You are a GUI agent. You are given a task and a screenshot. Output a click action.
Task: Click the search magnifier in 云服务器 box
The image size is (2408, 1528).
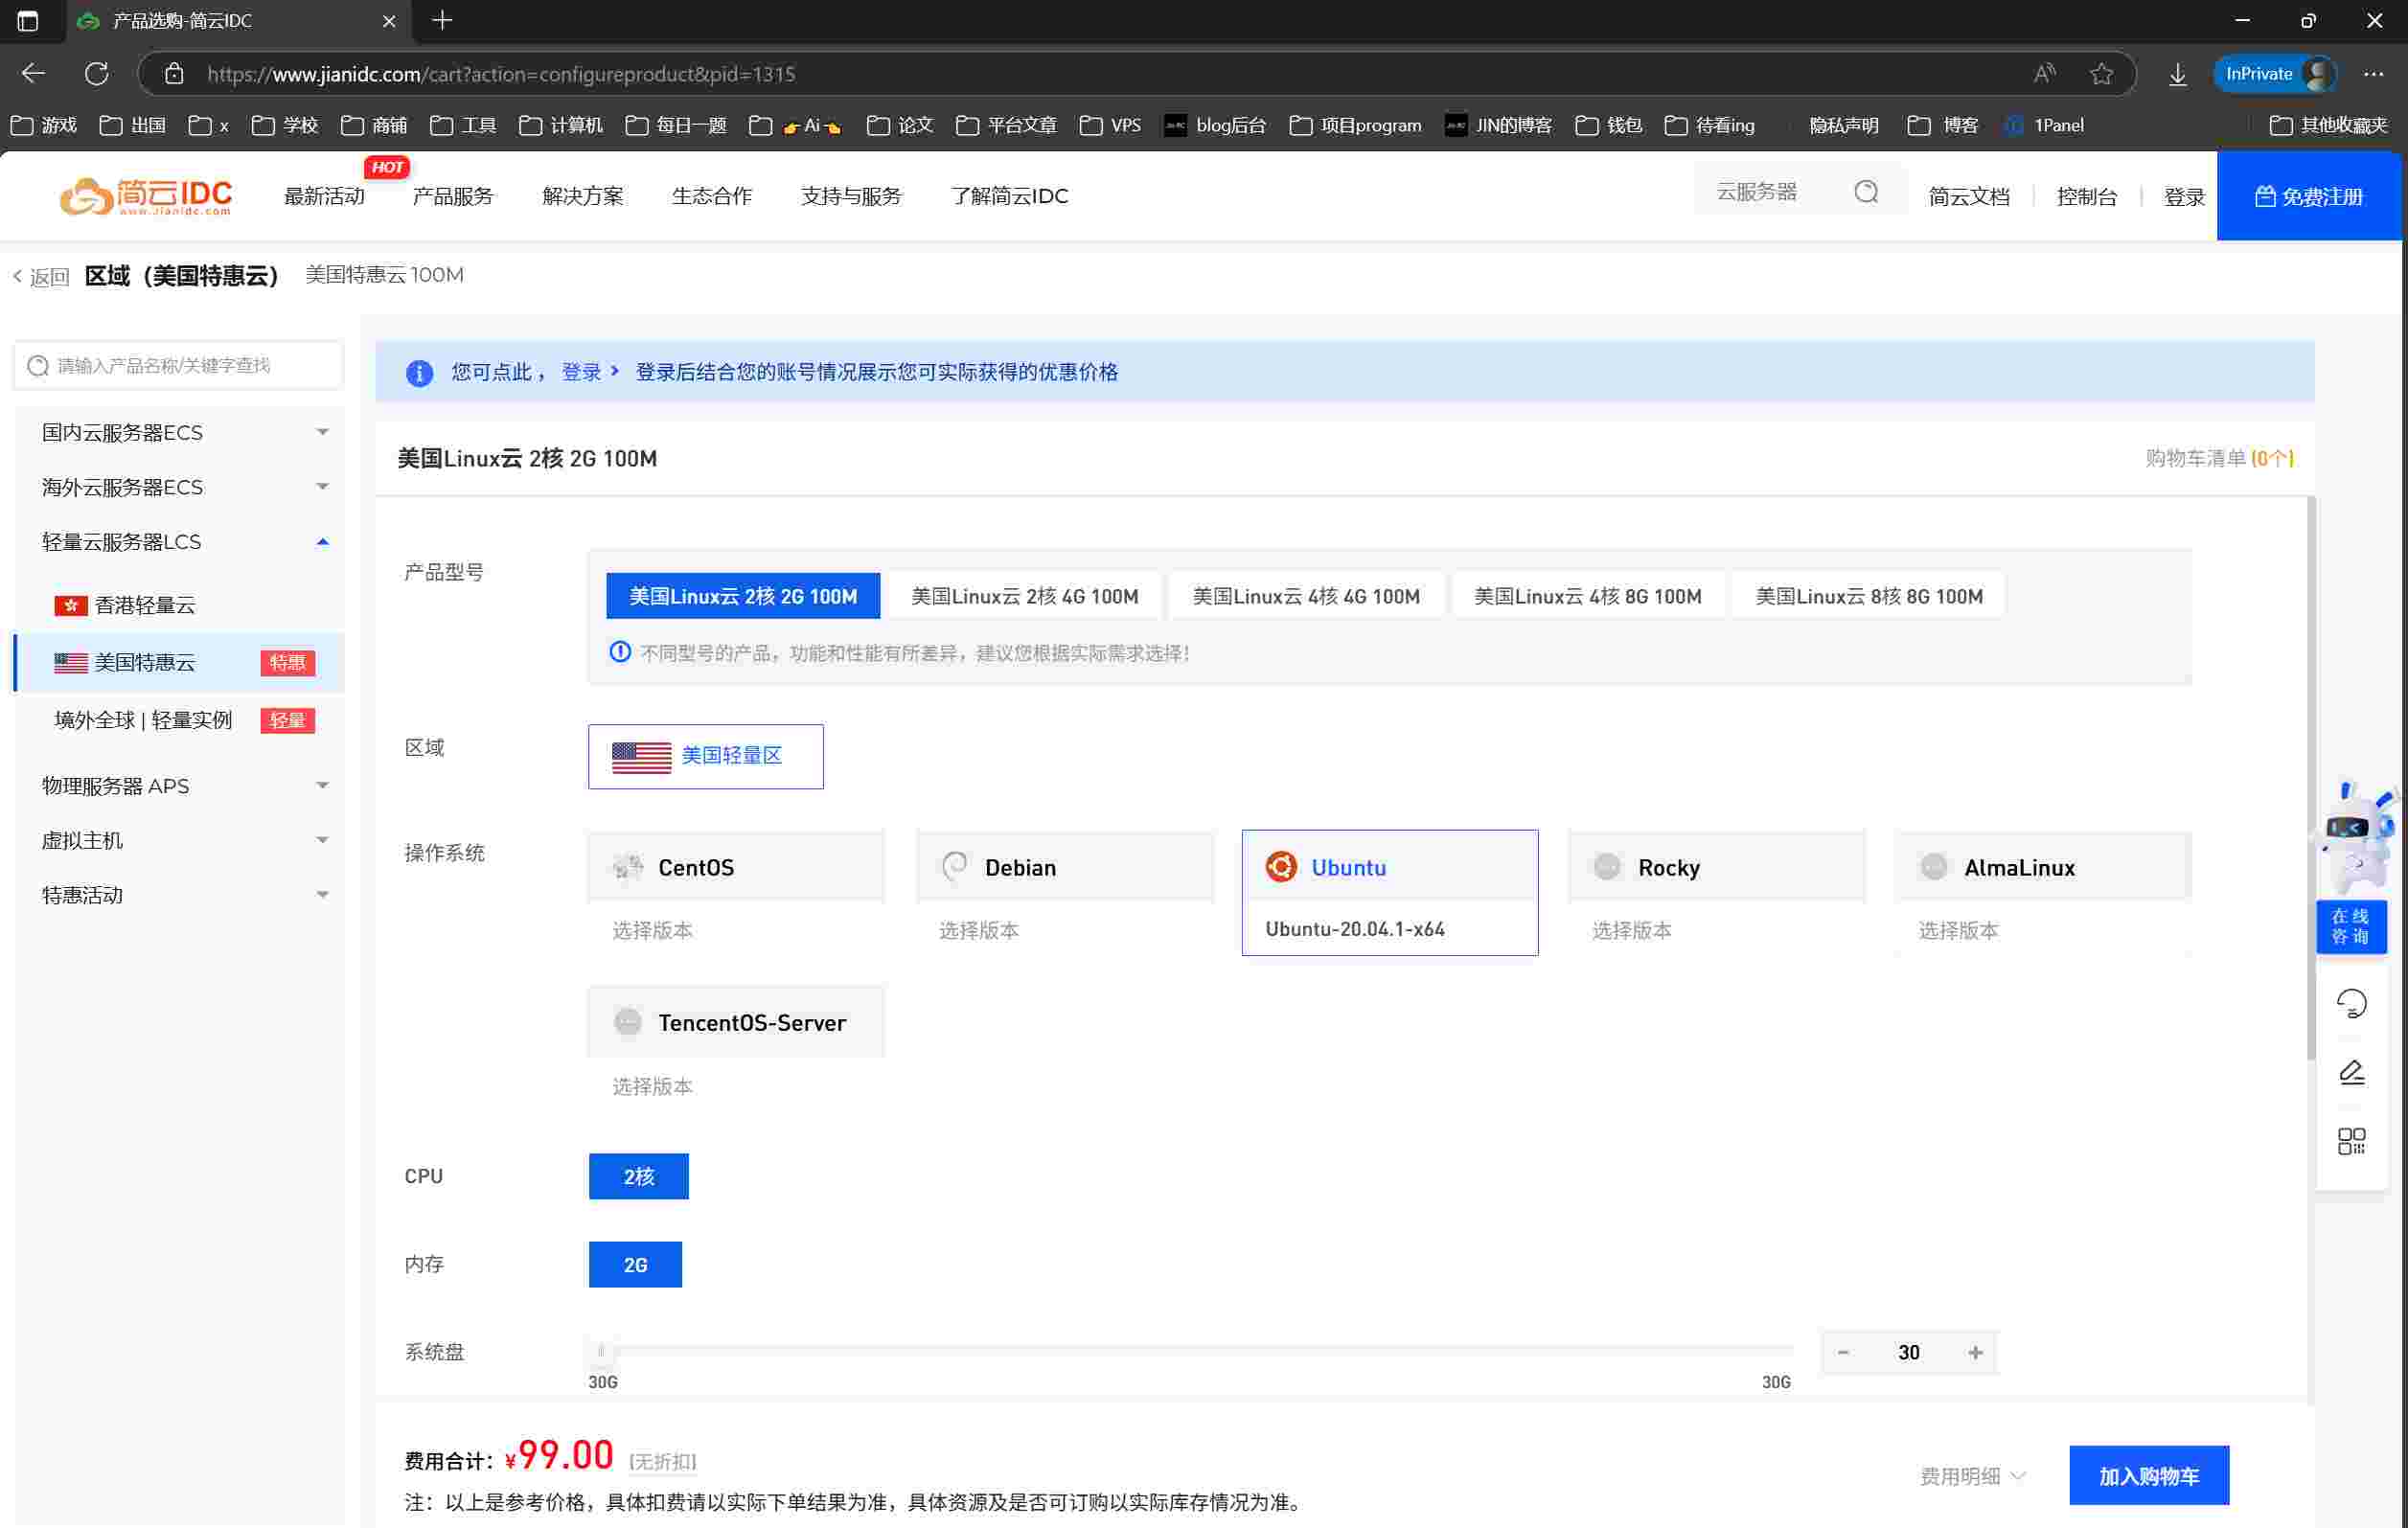coord(1866,192)
